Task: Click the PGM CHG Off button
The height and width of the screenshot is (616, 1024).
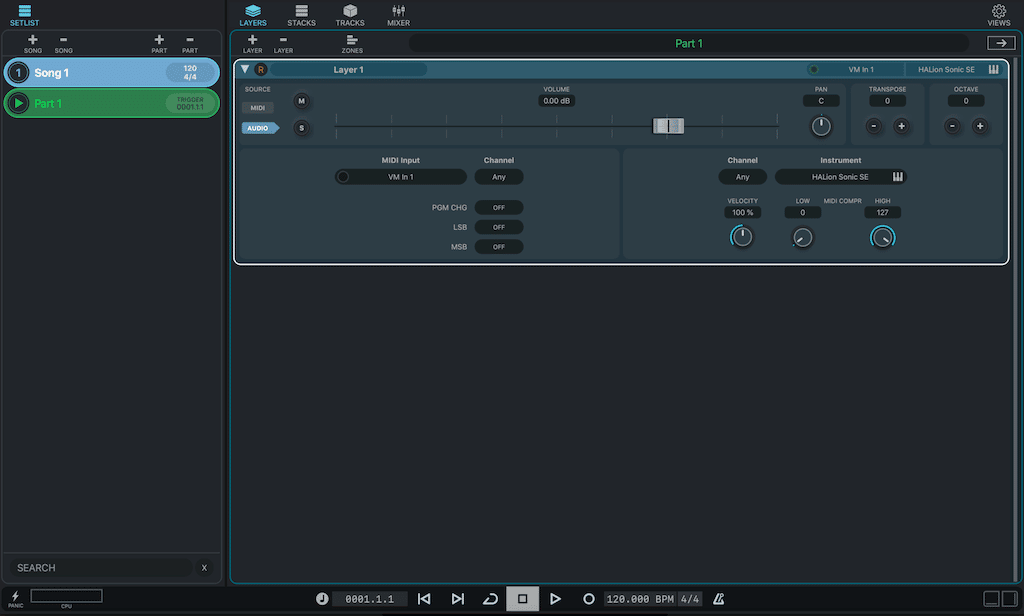Action: click(498, 208)
